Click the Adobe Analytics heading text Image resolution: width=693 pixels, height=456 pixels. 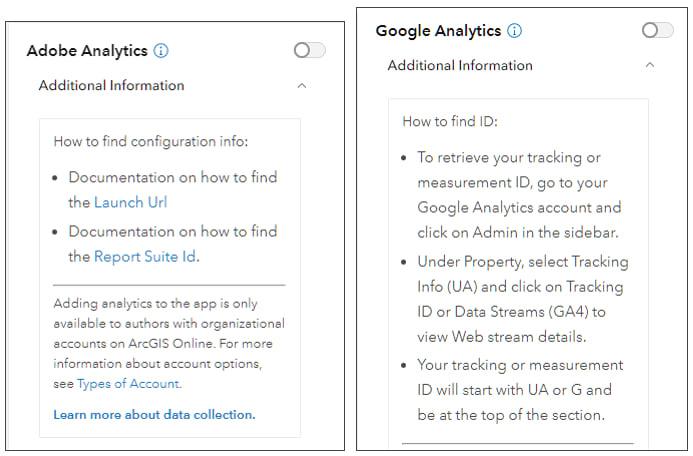coord(87,51)
